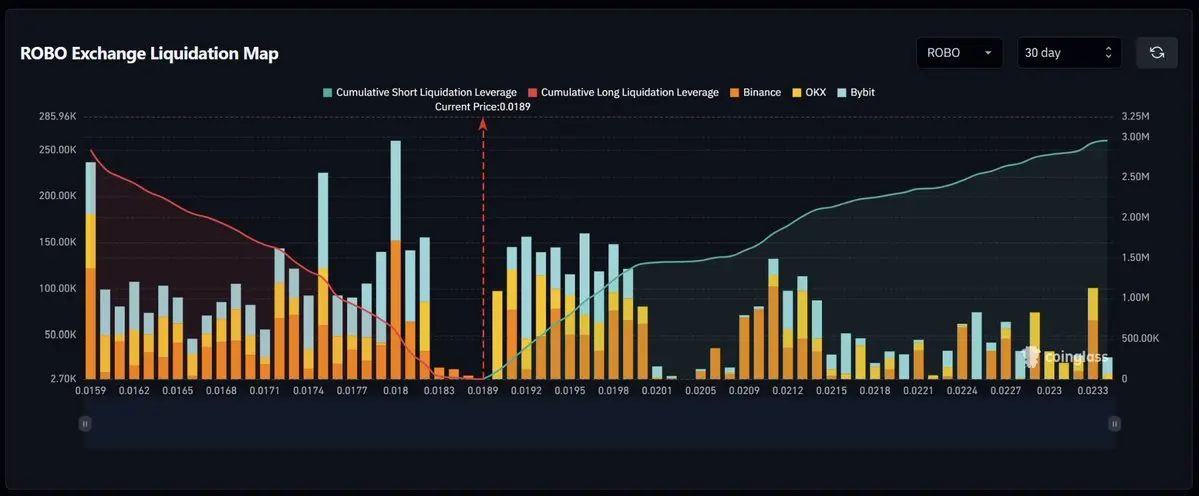The image size is (1199, 496).
Task: Click the left axis value 285.96K
Action: point(58,117)
